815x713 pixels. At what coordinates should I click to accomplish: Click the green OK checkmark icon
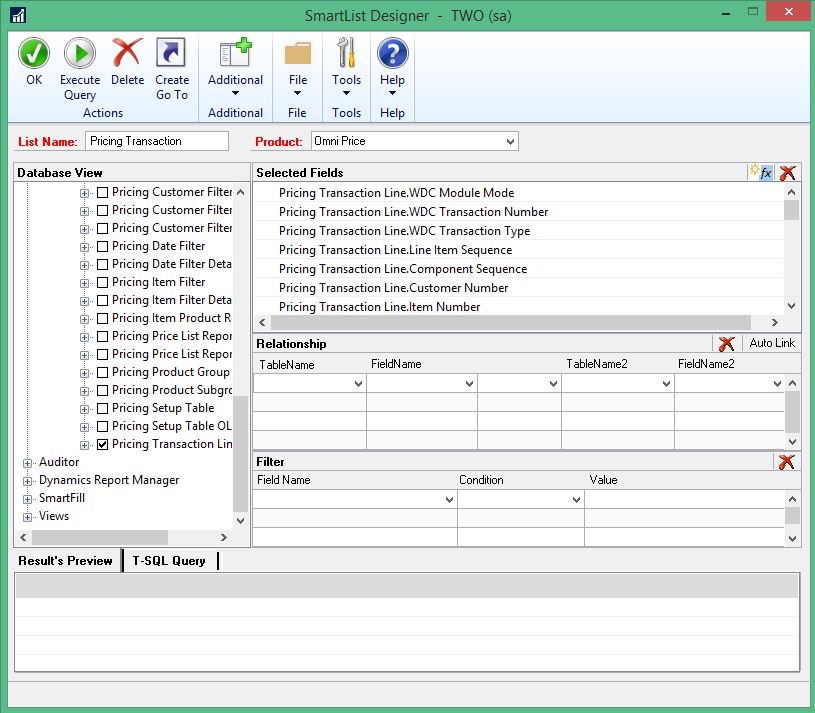pyautogui.click(x=34, y=53)
